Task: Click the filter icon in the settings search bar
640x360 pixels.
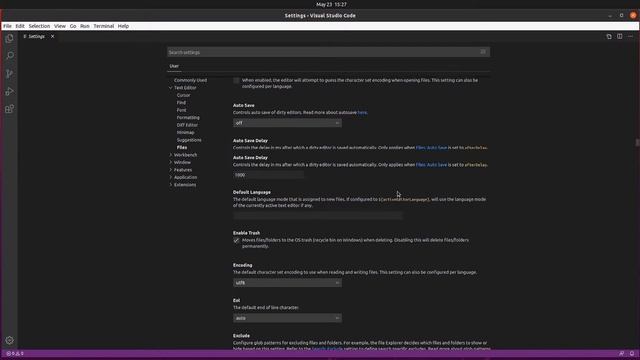Action: click(483, 52)
